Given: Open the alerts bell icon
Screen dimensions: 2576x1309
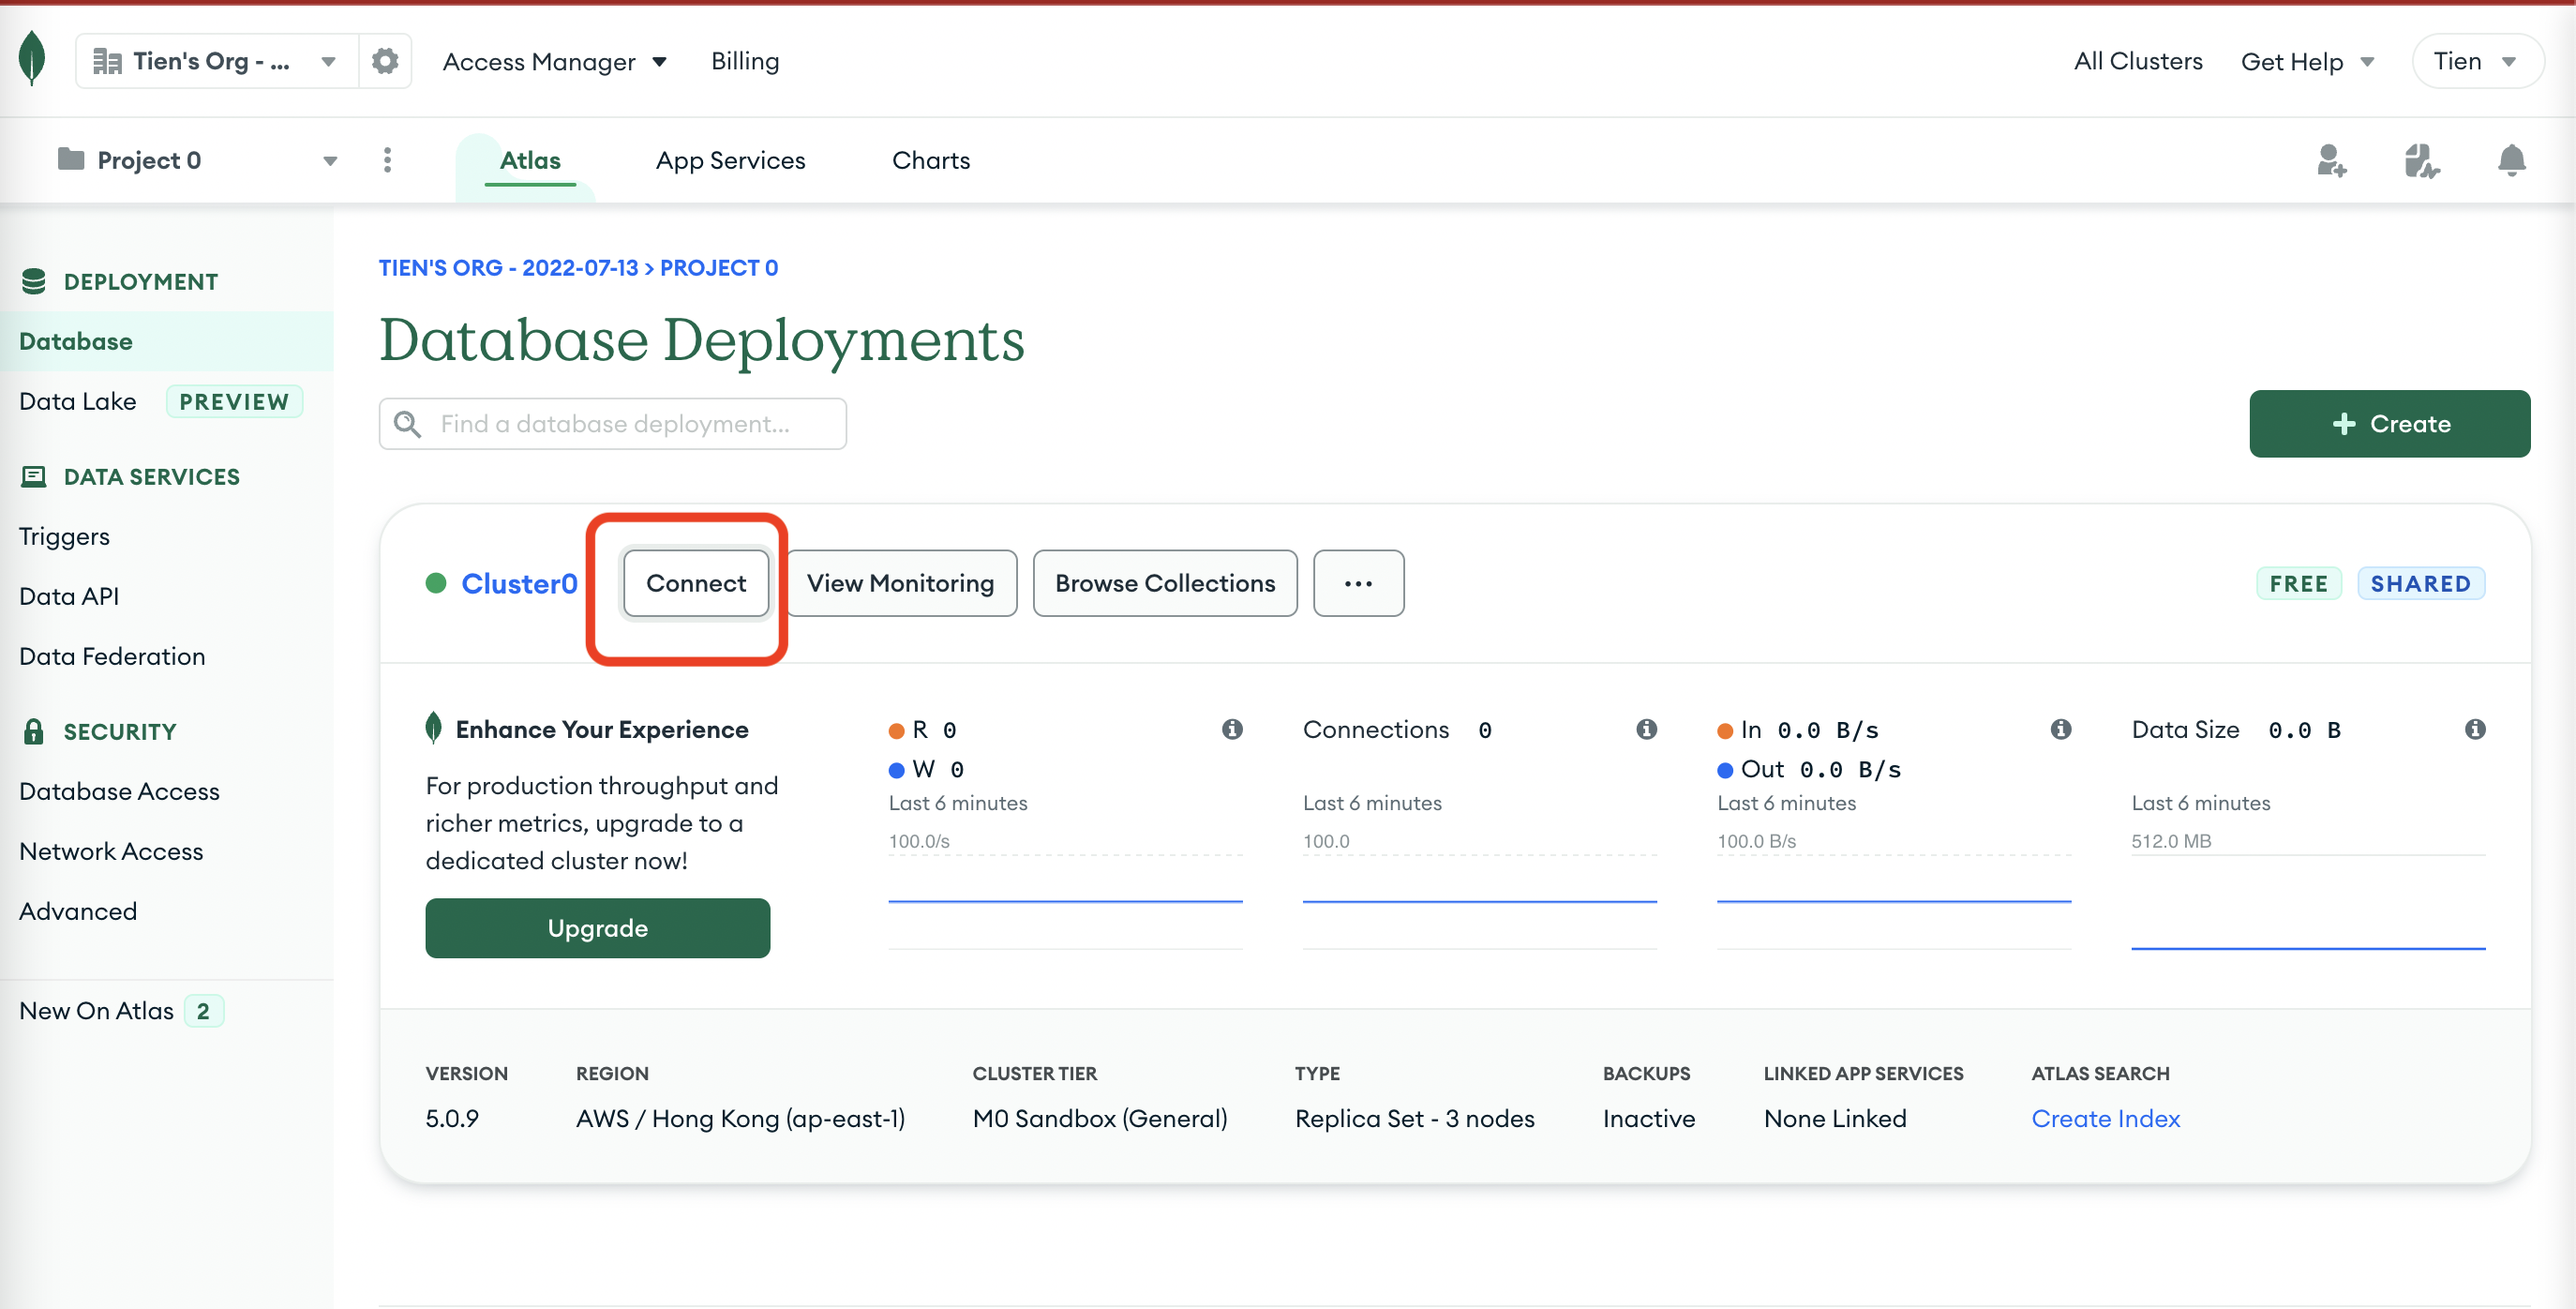Looking at the screenshot, I should pos(2511,160).
